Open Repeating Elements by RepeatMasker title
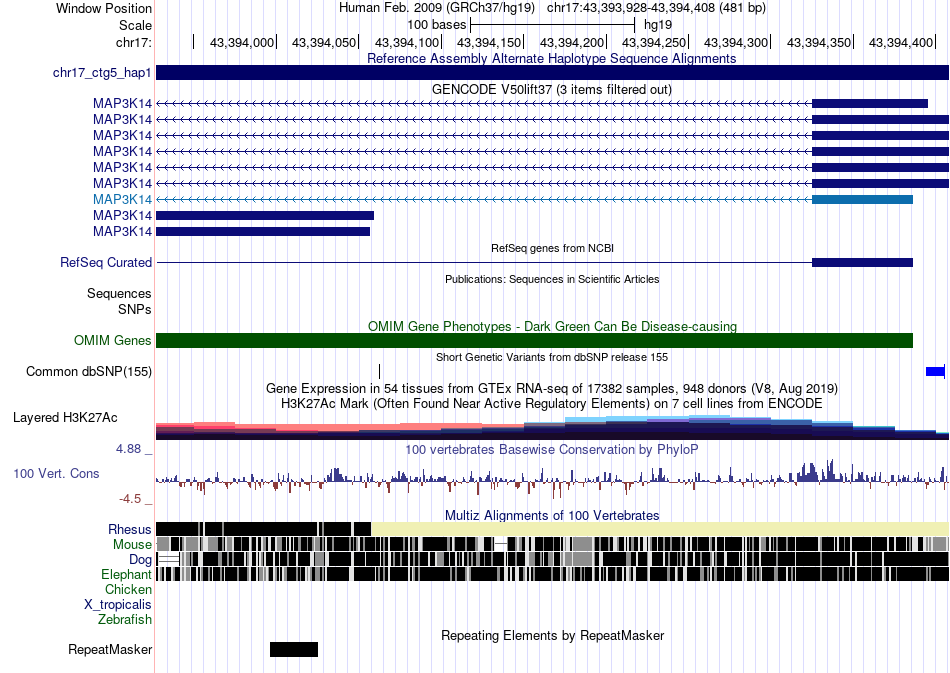 [x=553, y=635]
